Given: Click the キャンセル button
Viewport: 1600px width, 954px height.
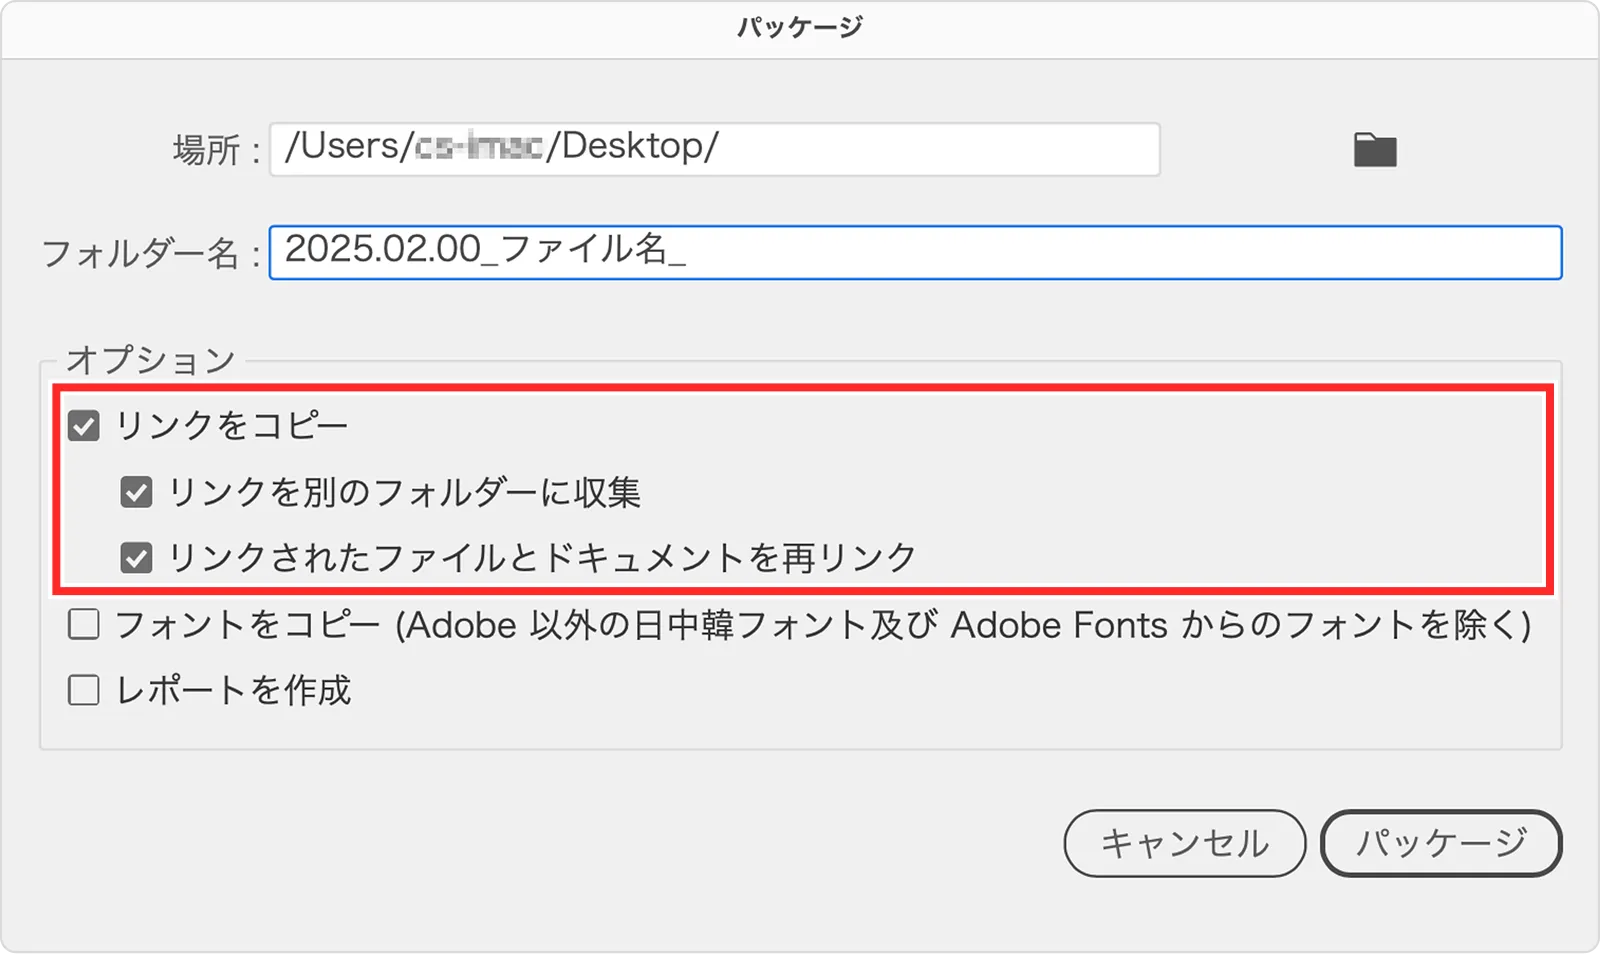Looking at the screenshot, I should [1185, 843].
